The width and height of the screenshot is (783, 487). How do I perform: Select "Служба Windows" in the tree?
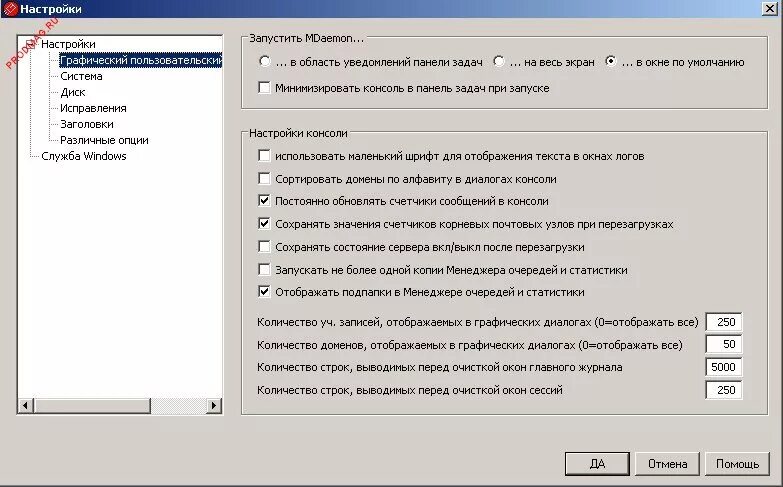84,156
